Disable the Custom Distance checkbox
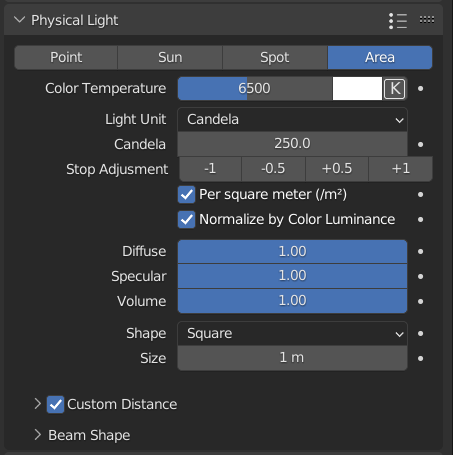The height and width of the screenshot is (455, 453). (55, 405)
